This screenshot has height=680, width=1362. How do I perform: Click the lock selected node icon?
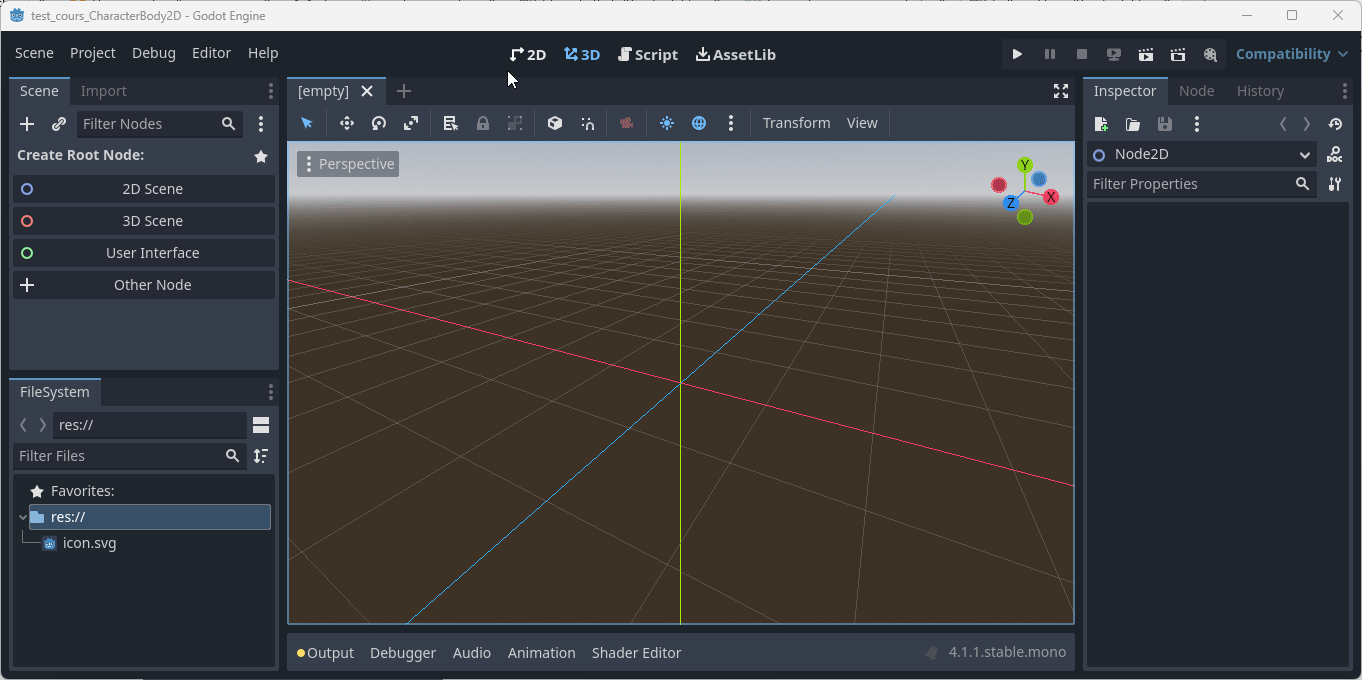pos(483,123)
